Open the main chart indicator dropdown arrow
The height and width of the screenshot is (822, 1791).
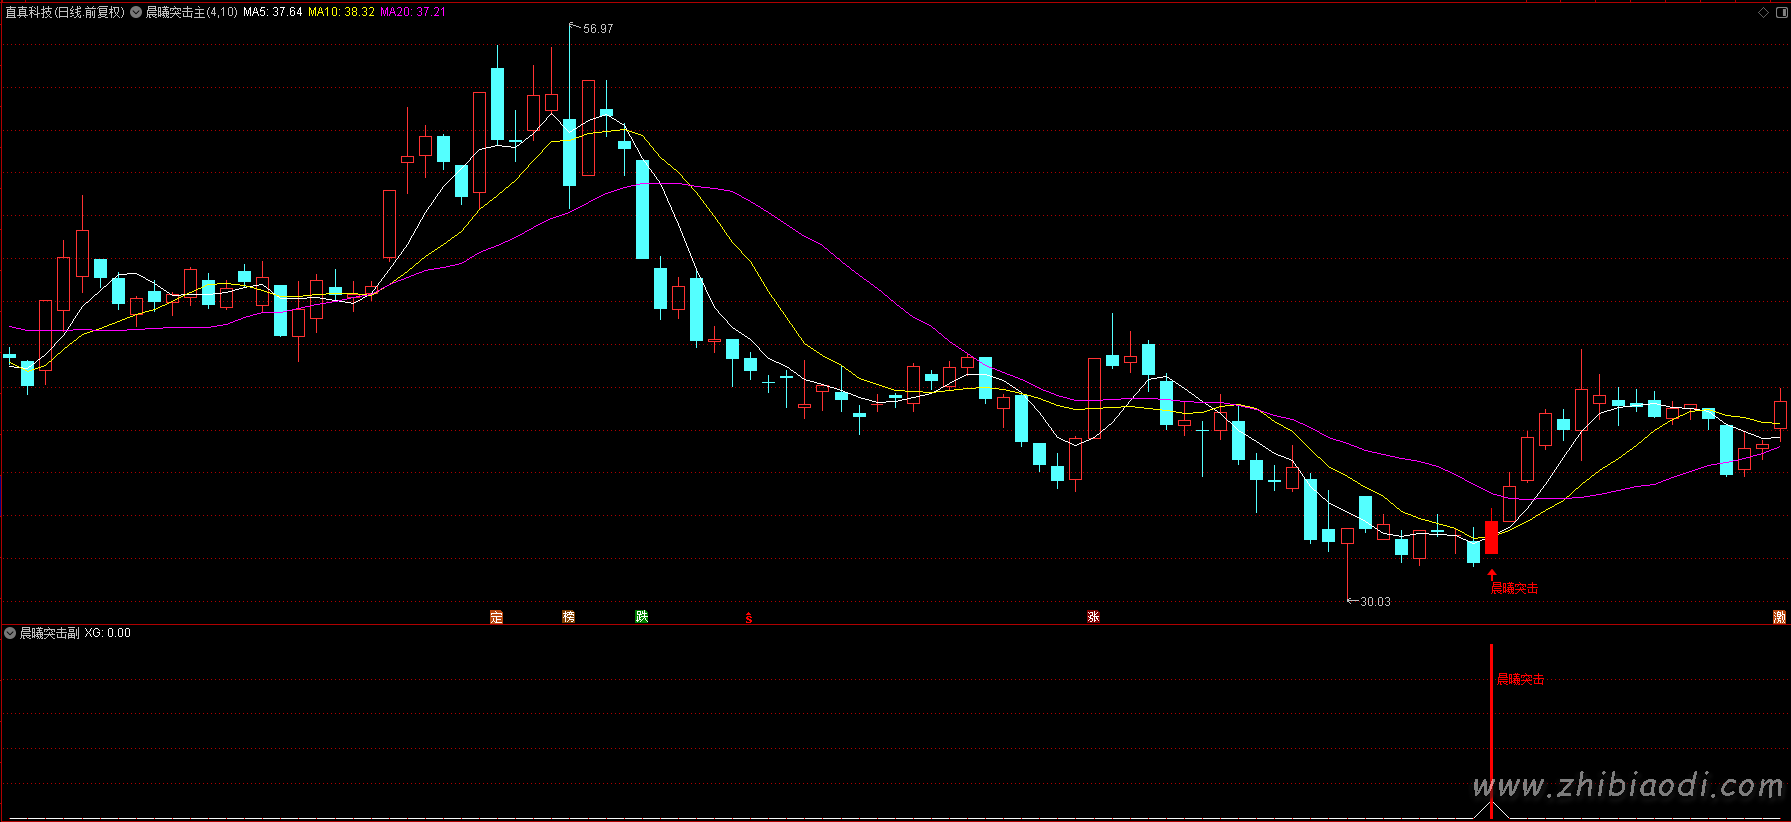click(136, 12)
